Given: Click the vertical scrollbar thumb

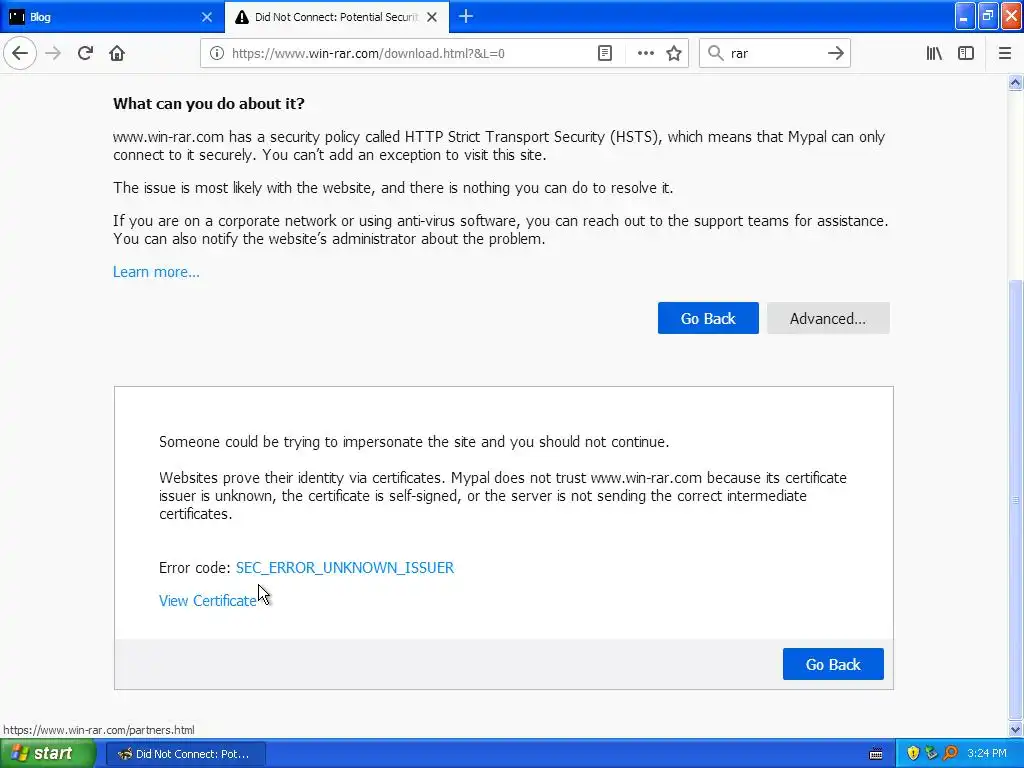Looking at the screenshot, I should point(1015,500).
